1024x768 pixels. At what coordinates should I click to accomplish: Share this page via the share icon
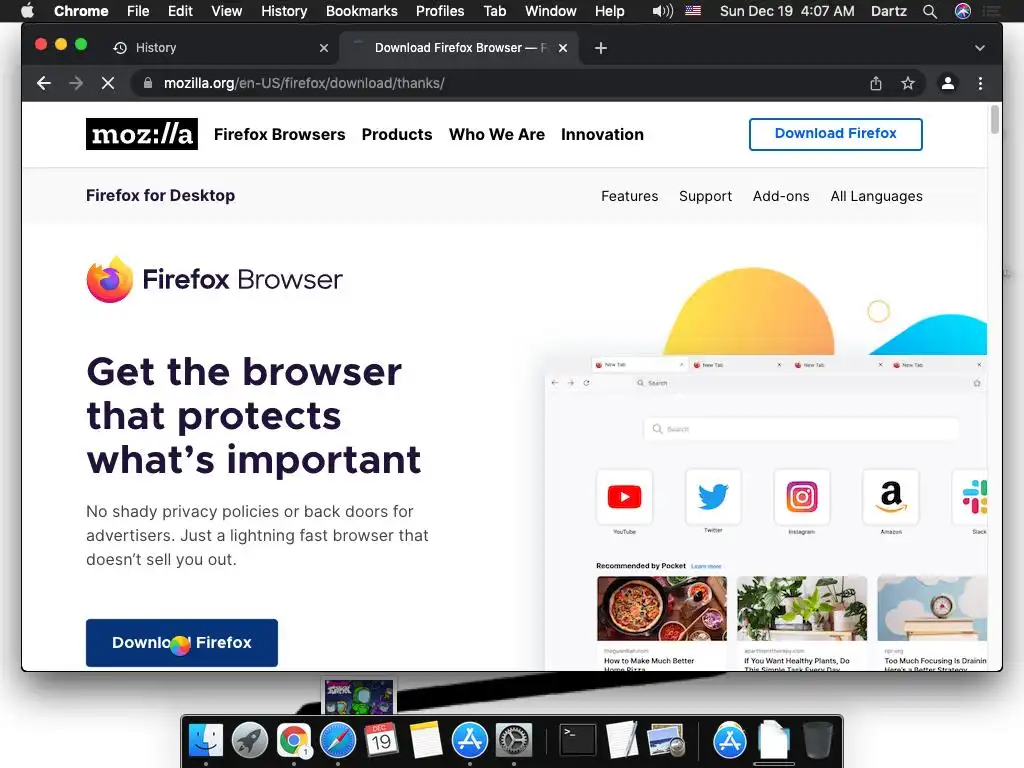coord(876,83)
